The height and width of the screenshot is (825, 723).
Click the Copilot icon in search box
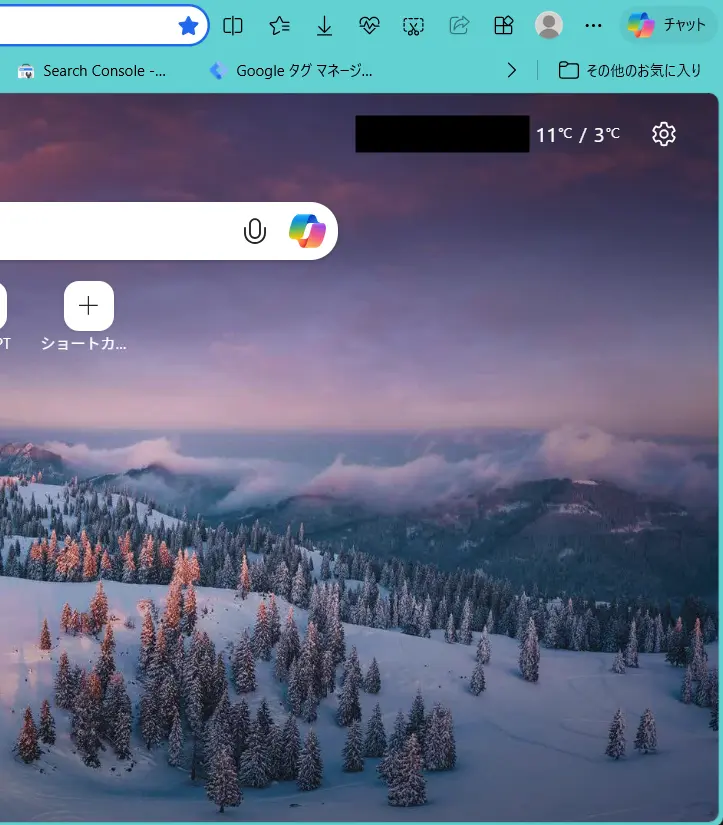point(307,232)
